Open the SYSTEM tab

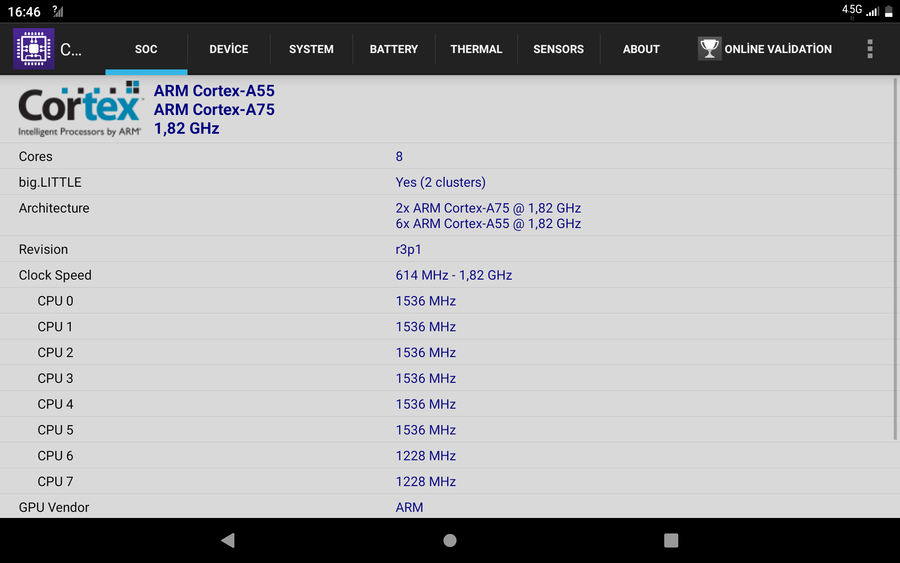(311, 49)
